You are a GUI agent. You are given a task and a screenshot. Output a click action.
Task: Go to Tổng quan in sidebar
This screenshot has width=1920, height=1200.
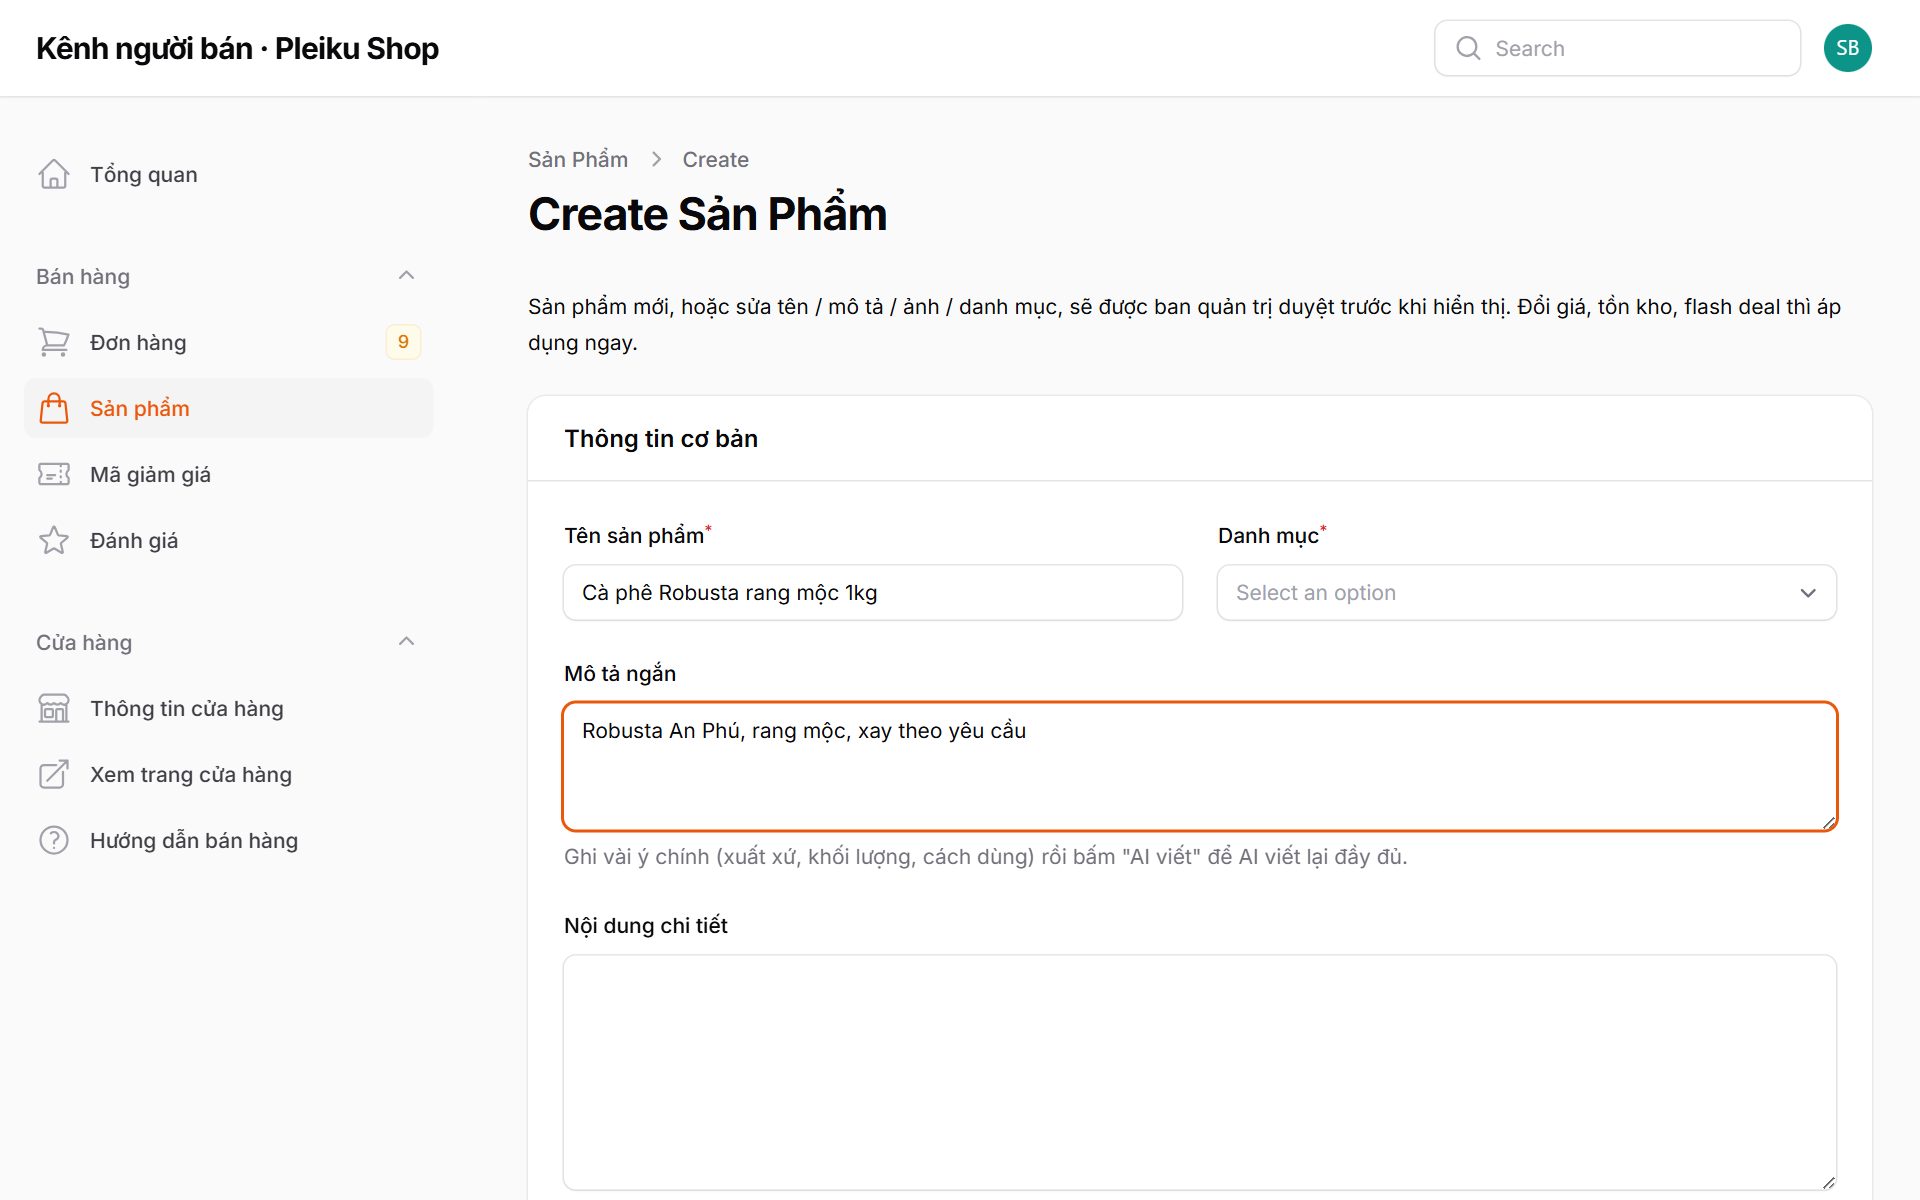click(x=228, y=174)
